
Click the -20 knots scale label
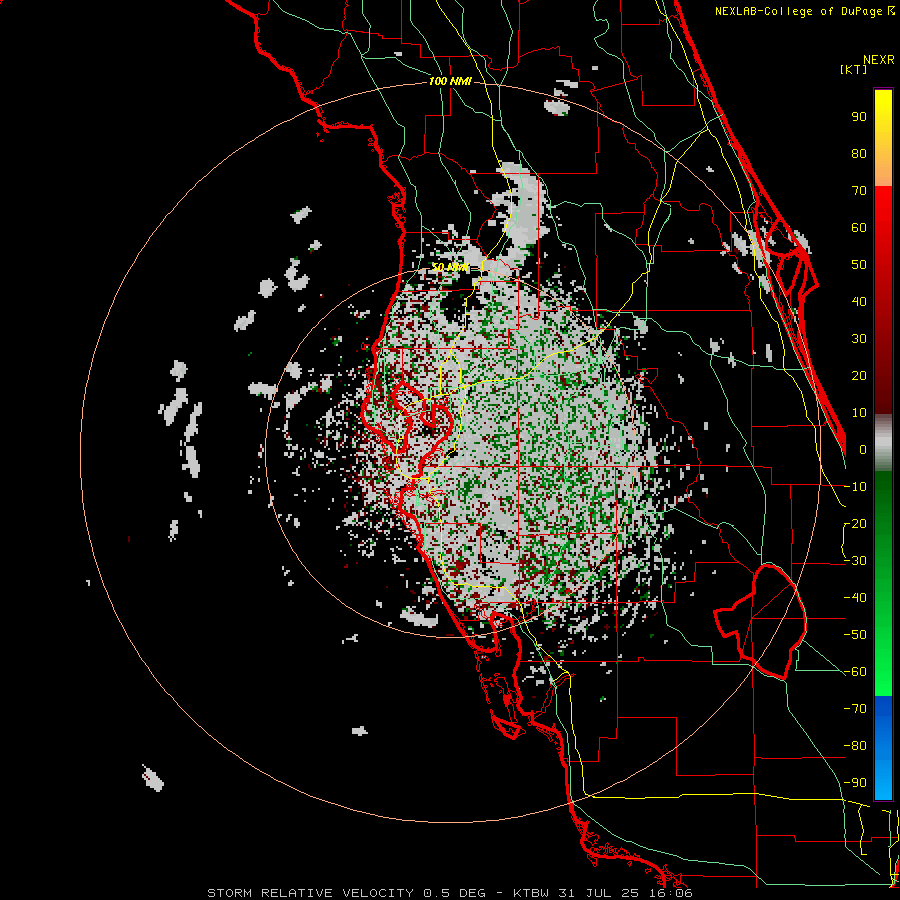point(855,524)
